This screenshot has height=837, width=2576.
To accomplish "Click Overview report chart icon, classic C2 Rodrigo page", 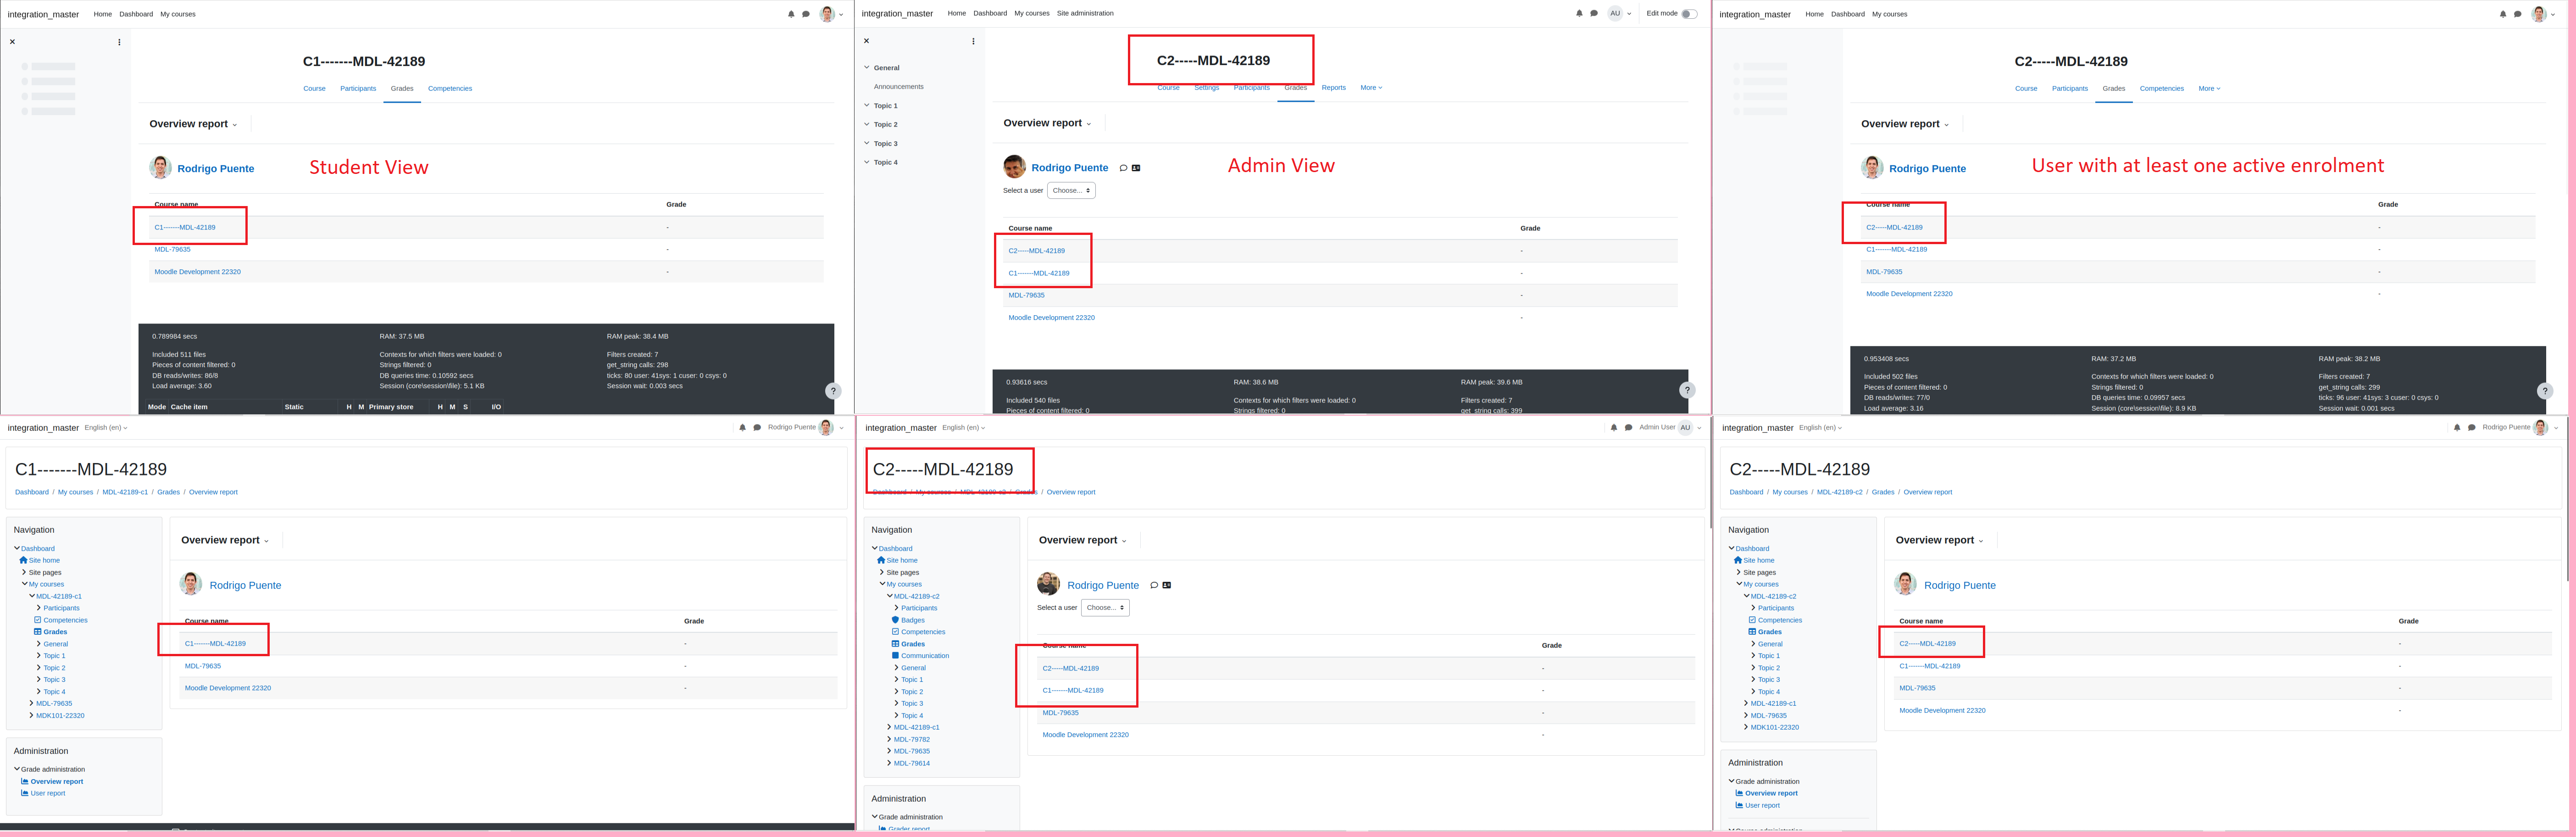I will [1739, 793].
